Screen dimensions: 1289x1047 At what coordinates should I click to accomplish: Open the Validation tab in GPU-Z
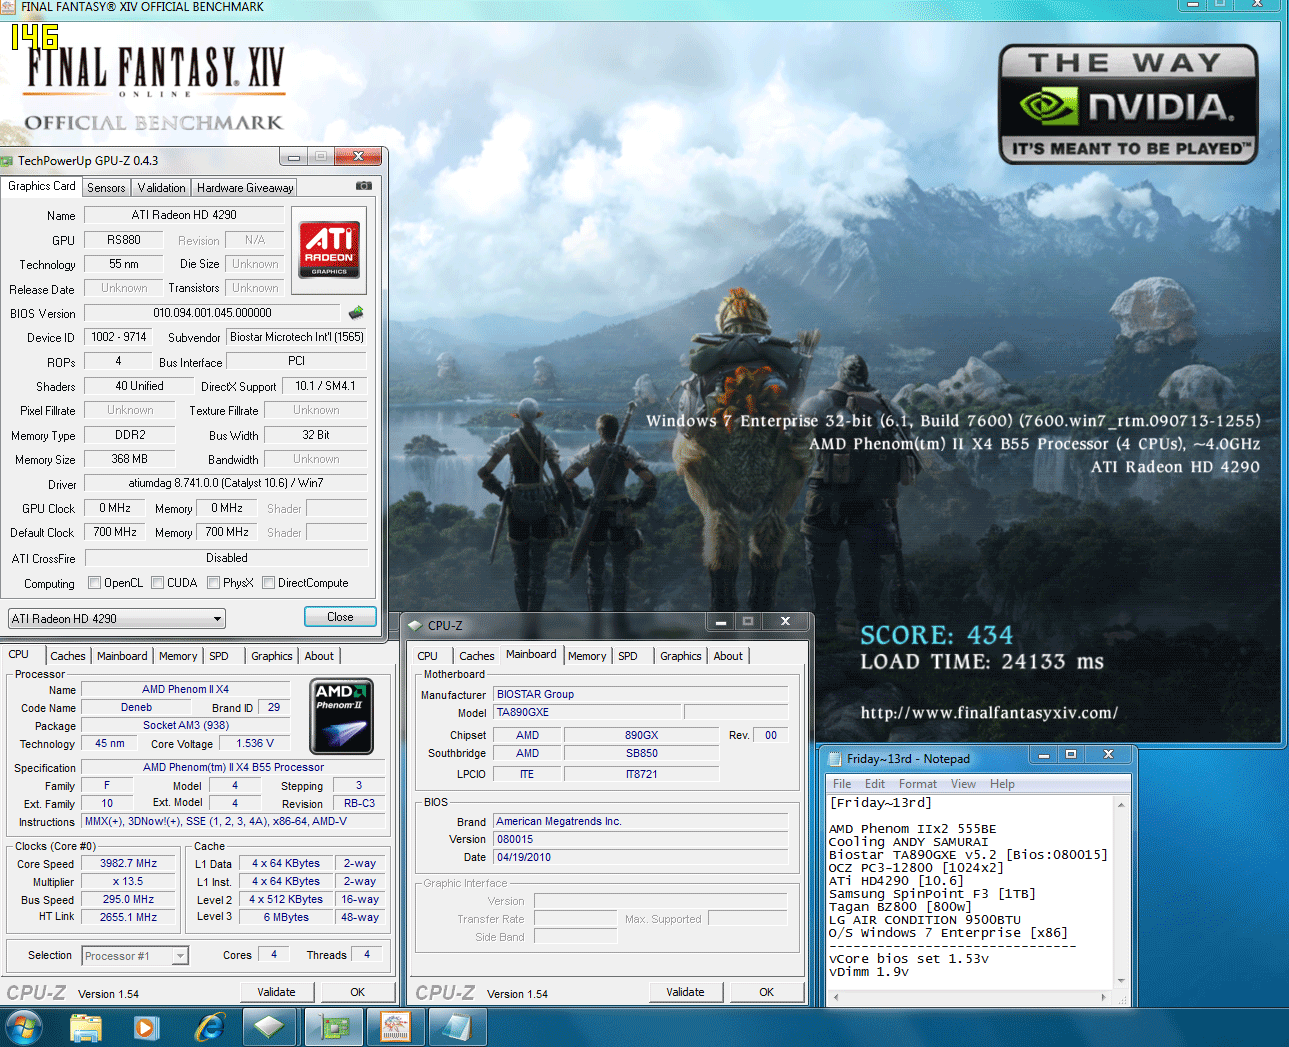(x=161, y=188)
